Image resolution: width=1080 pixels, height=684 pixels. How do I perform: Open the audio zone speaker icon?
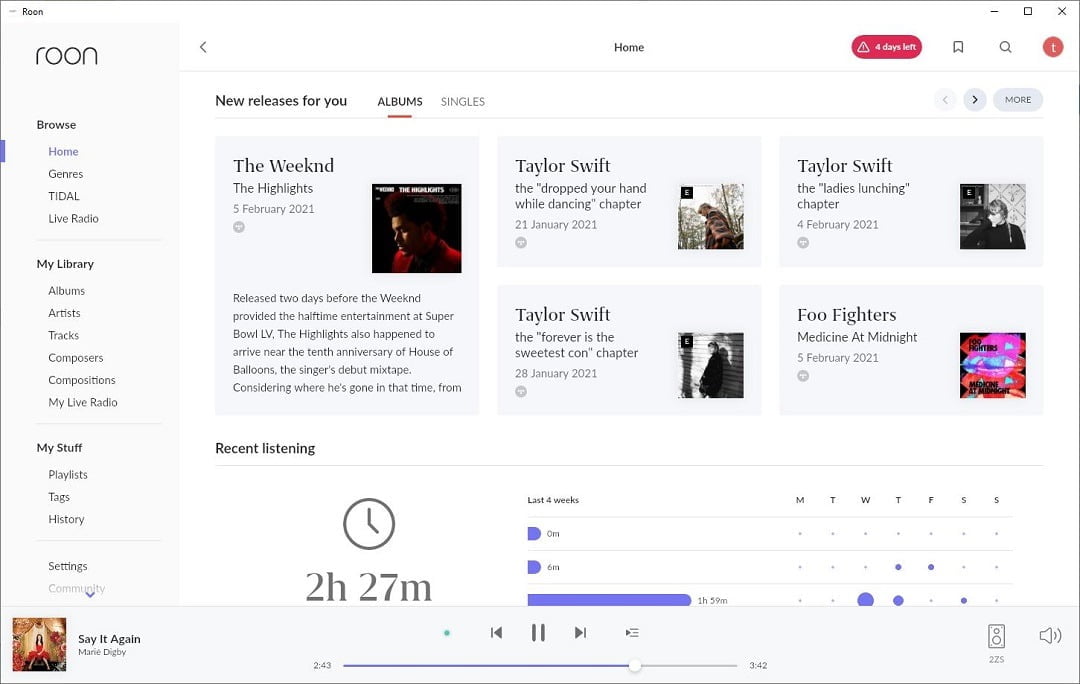(x=996, y=636)
